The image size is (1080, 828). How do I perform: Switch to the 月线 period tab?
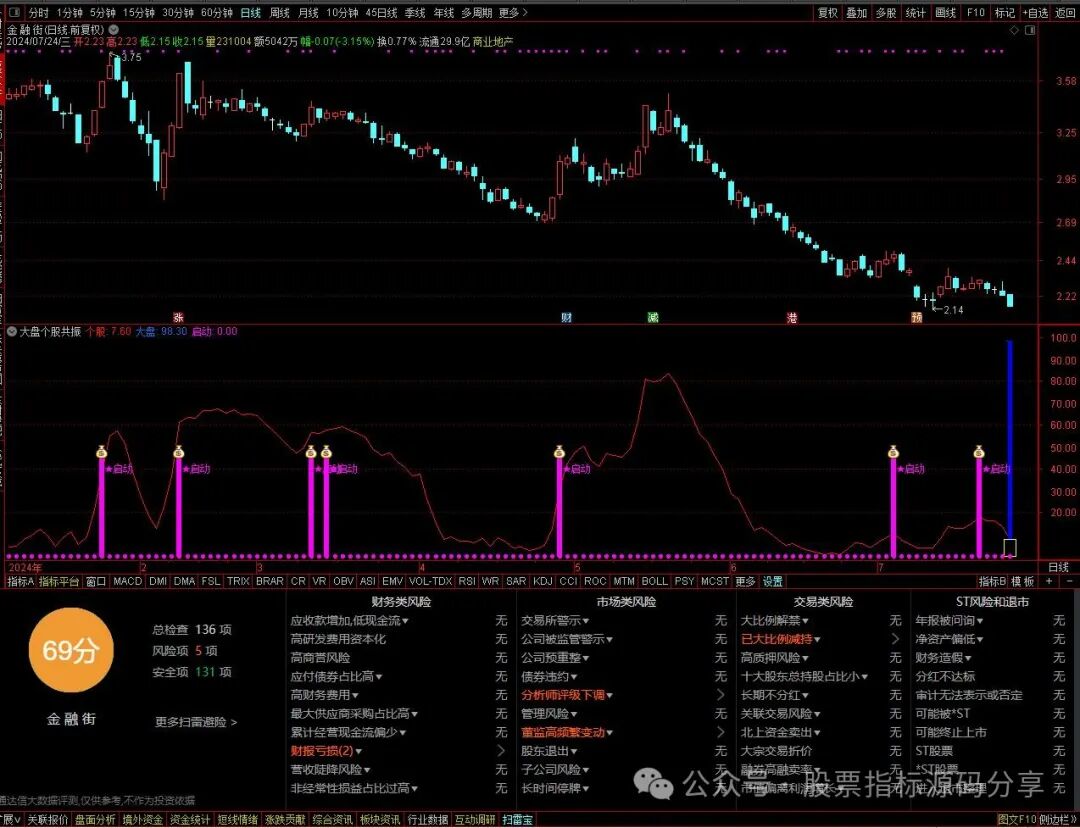308,12
